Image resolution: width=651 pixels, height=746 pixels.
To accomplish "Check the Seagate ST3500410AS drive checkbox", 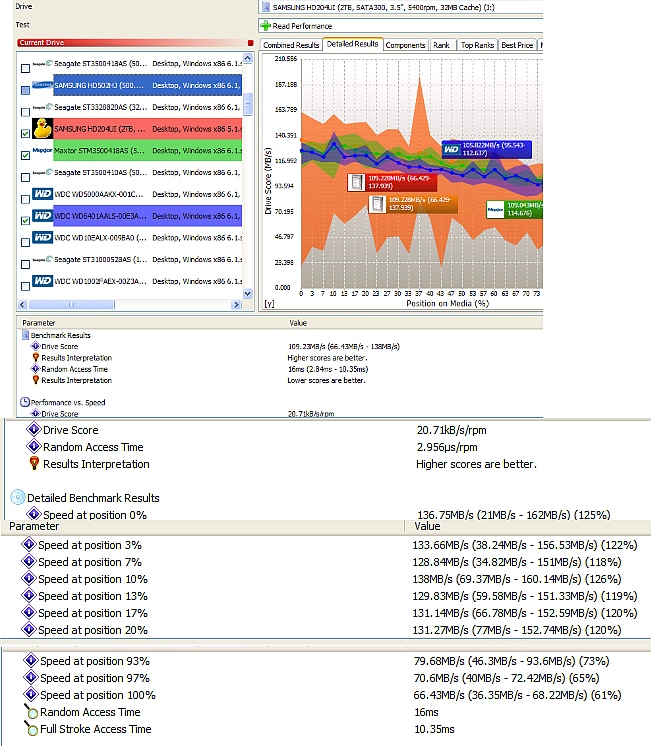I will 26,177.
